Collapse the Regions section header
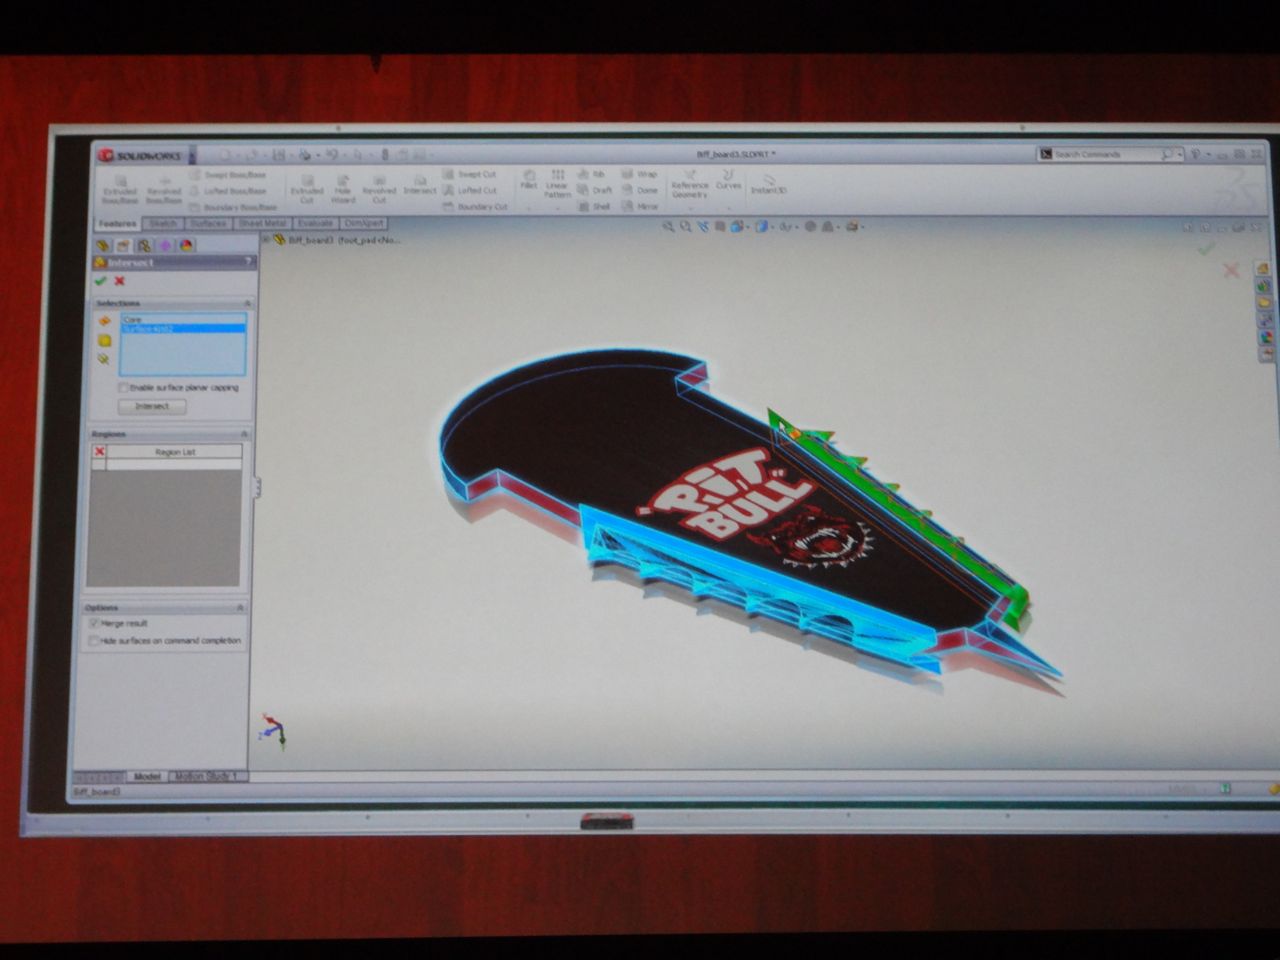The height and width of the screenshot is (960, 1280). 243,434
